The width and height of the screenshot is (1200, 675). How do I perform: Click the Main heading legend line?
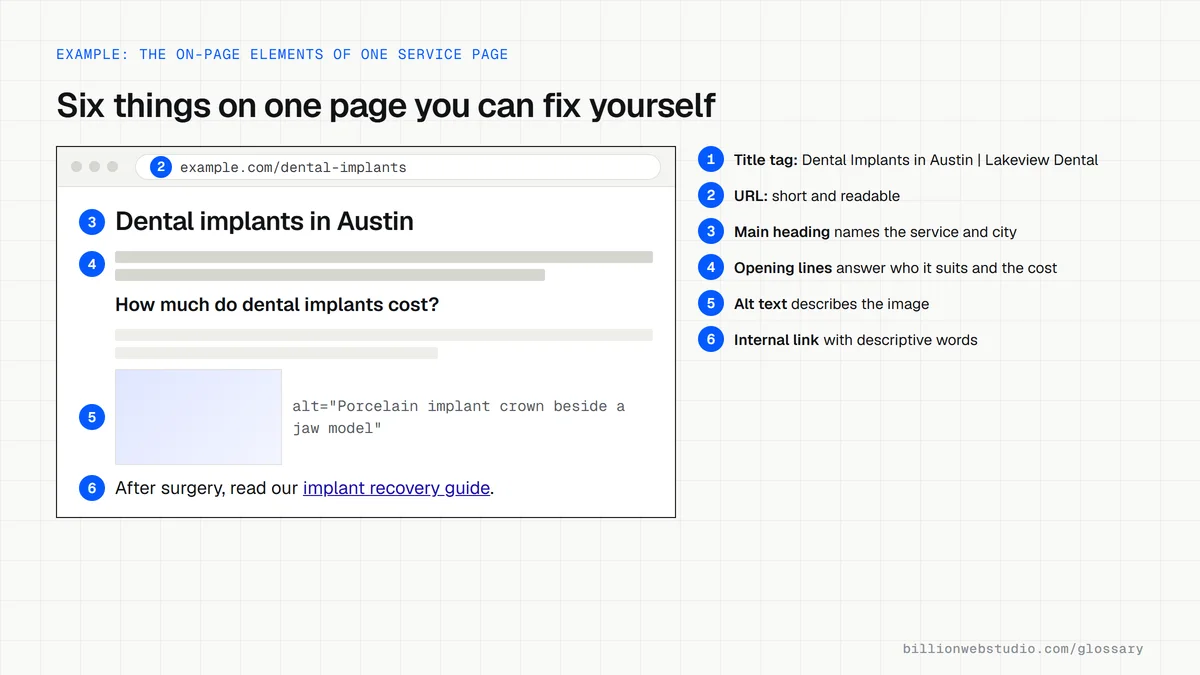(875, 232)
